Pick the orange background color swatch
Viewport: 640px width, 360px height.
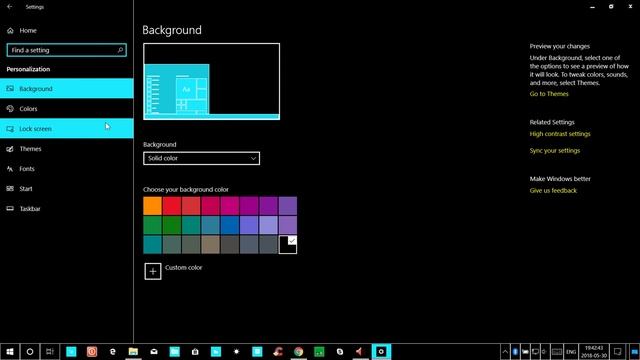(x=153, y=206)
